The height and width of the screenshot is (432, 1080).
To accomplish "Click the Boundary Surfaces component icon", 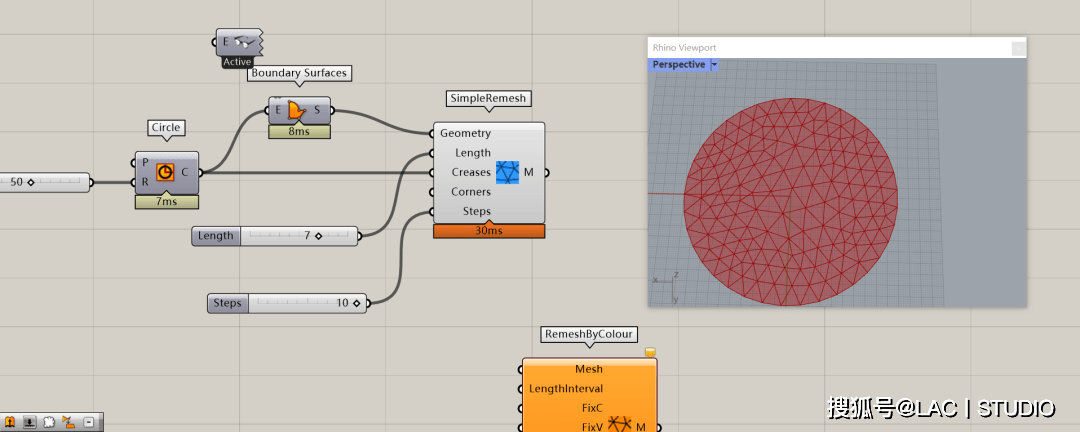I will tap(295, 110).
